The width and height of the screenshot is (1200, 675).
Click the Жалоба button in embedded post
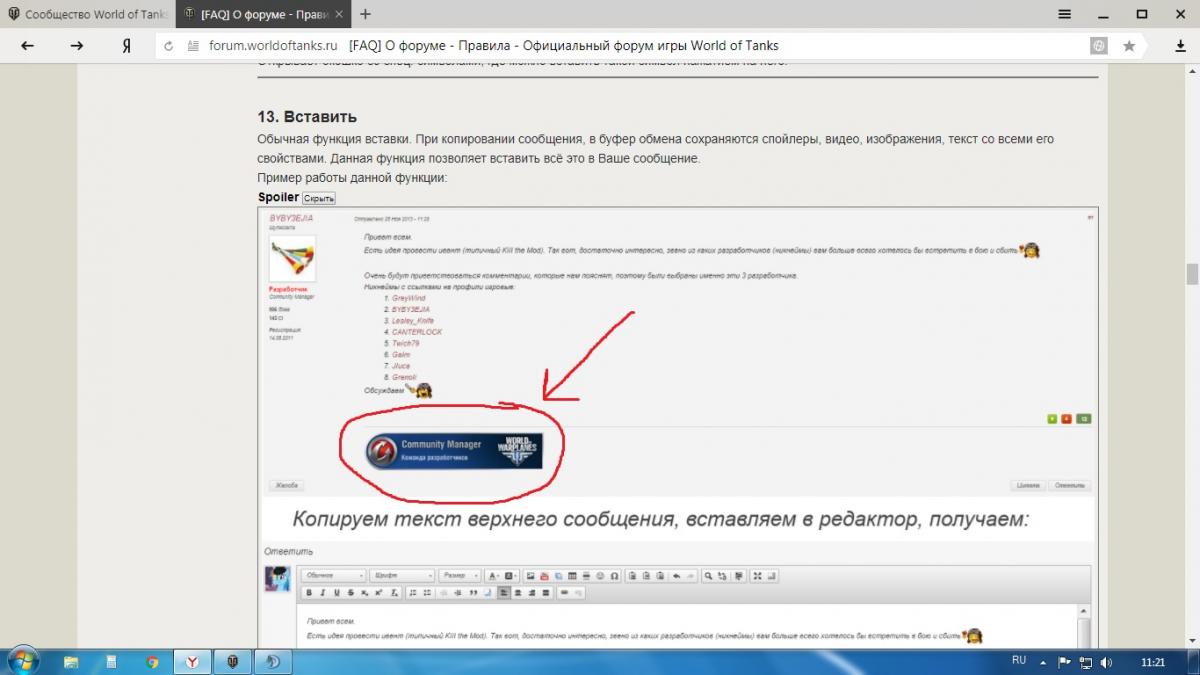(x=285, y=485)
